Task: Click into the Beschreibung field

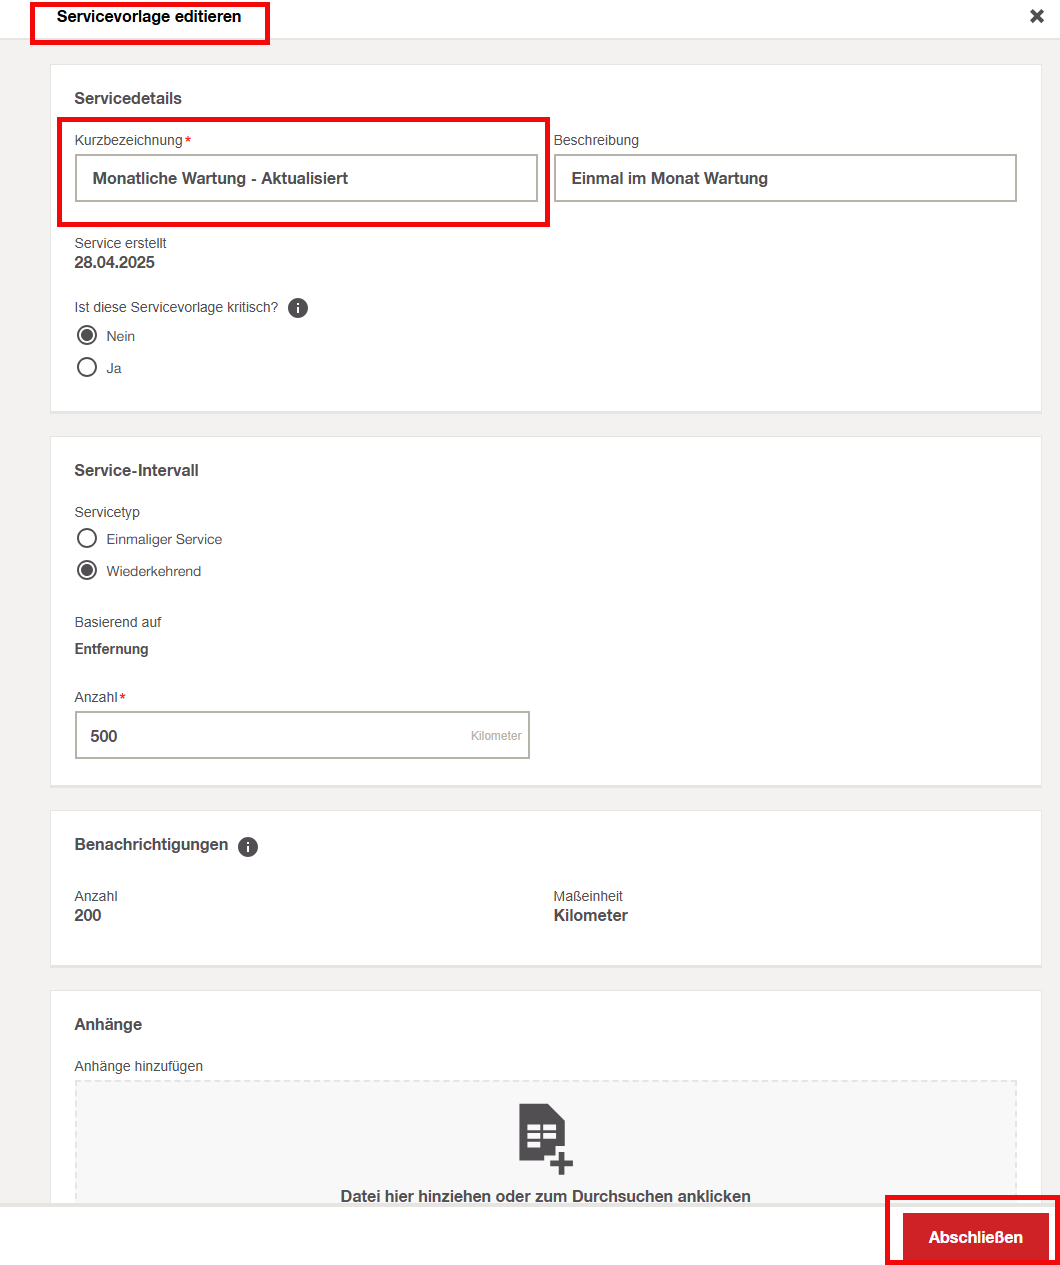Action: pyautogui.click(x=785, y=178)
